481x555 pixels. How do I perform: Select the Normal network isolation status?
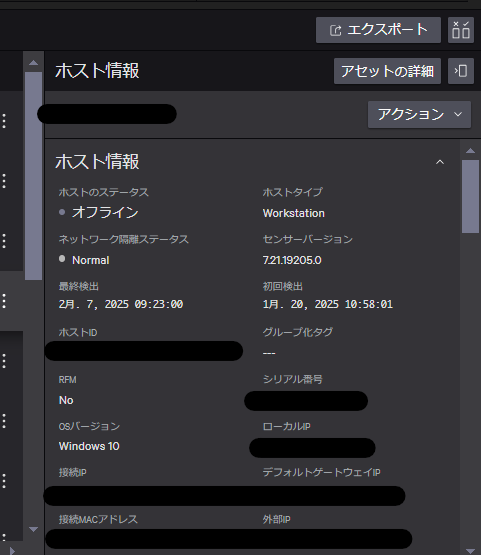[91, 260]
